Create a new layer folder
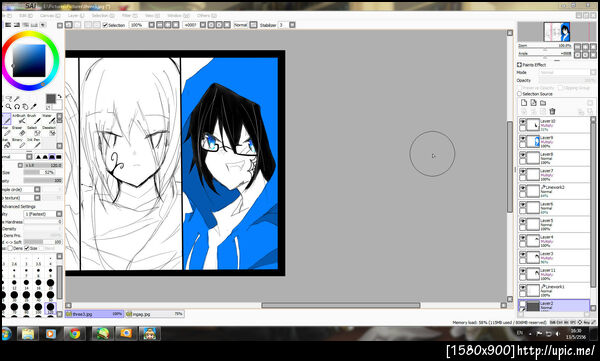The height and width of the screenshot is (361, 600). point(543,103)
